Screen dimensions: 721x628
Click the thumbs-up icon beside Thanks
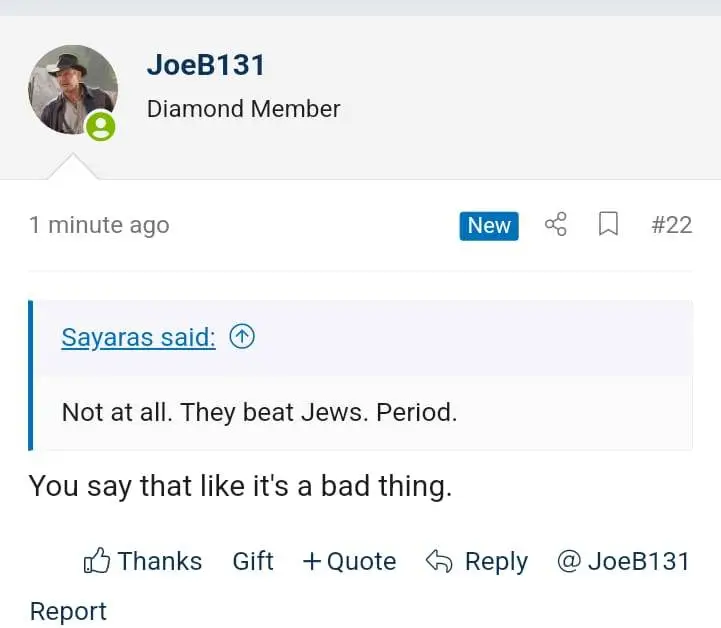pos(97,561)
